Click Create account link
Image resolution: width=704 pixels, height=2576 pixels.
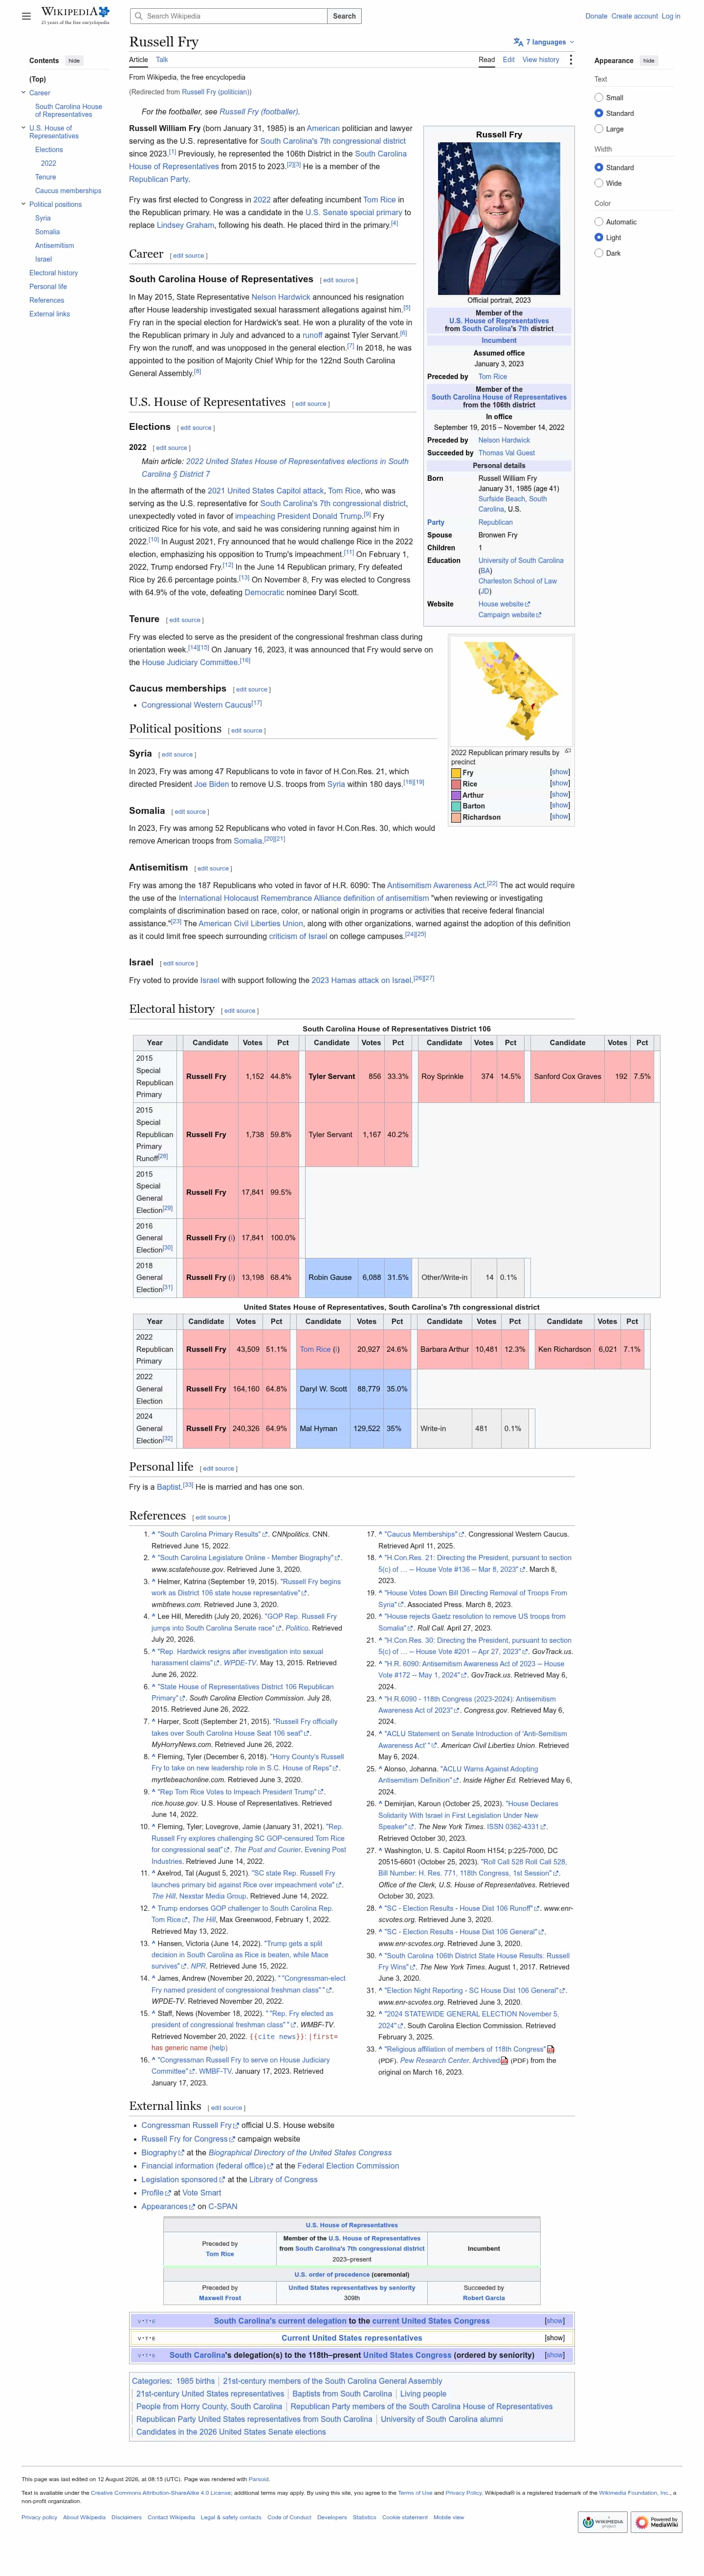(x=634, y=16)
